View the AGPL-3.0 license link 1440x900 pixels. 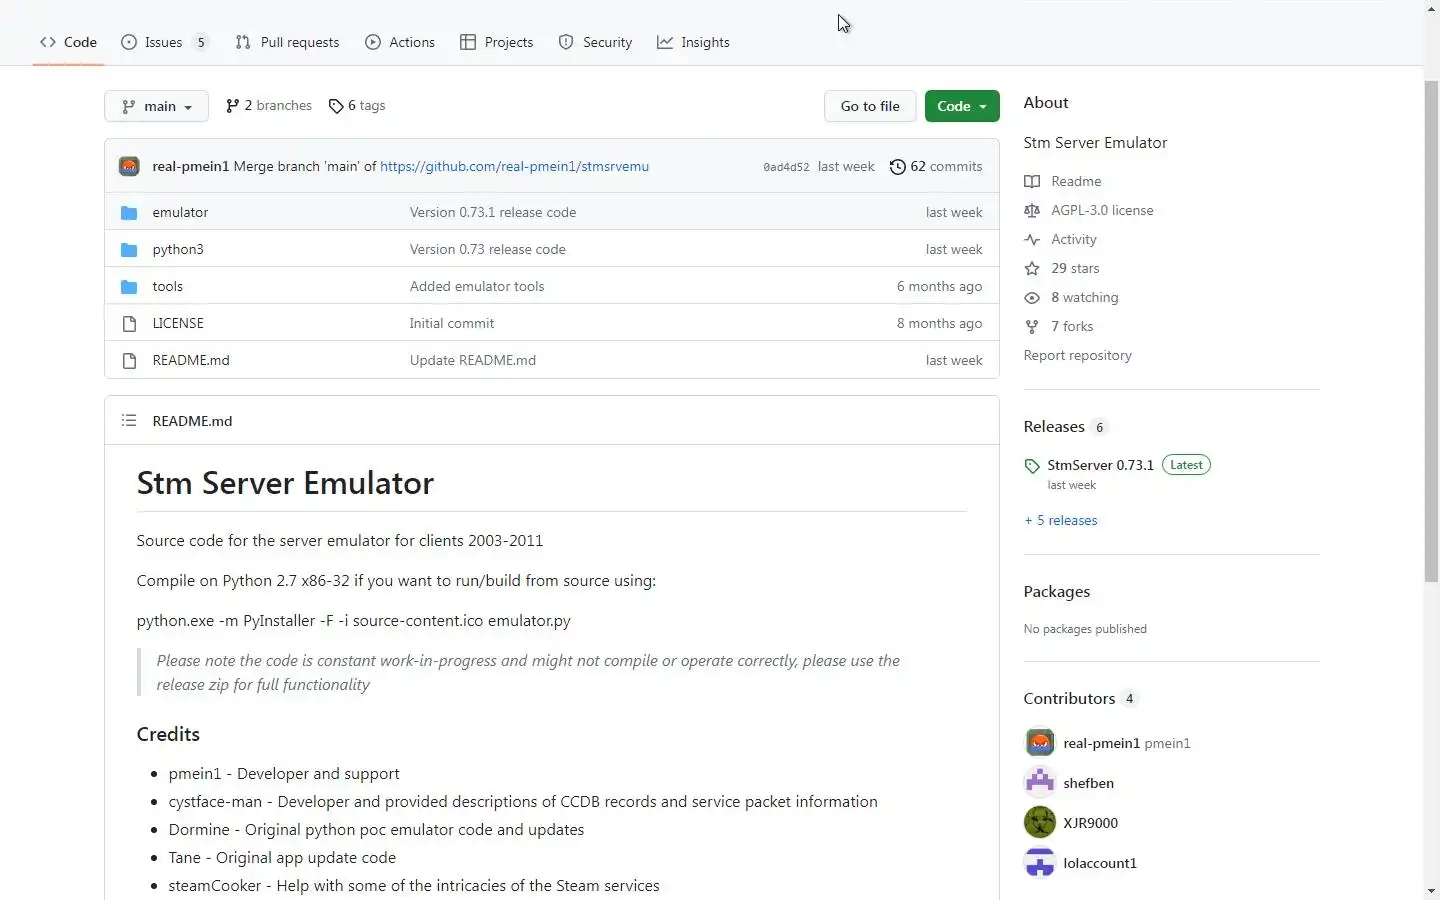pyautogui.click(x=1102, y=210)
